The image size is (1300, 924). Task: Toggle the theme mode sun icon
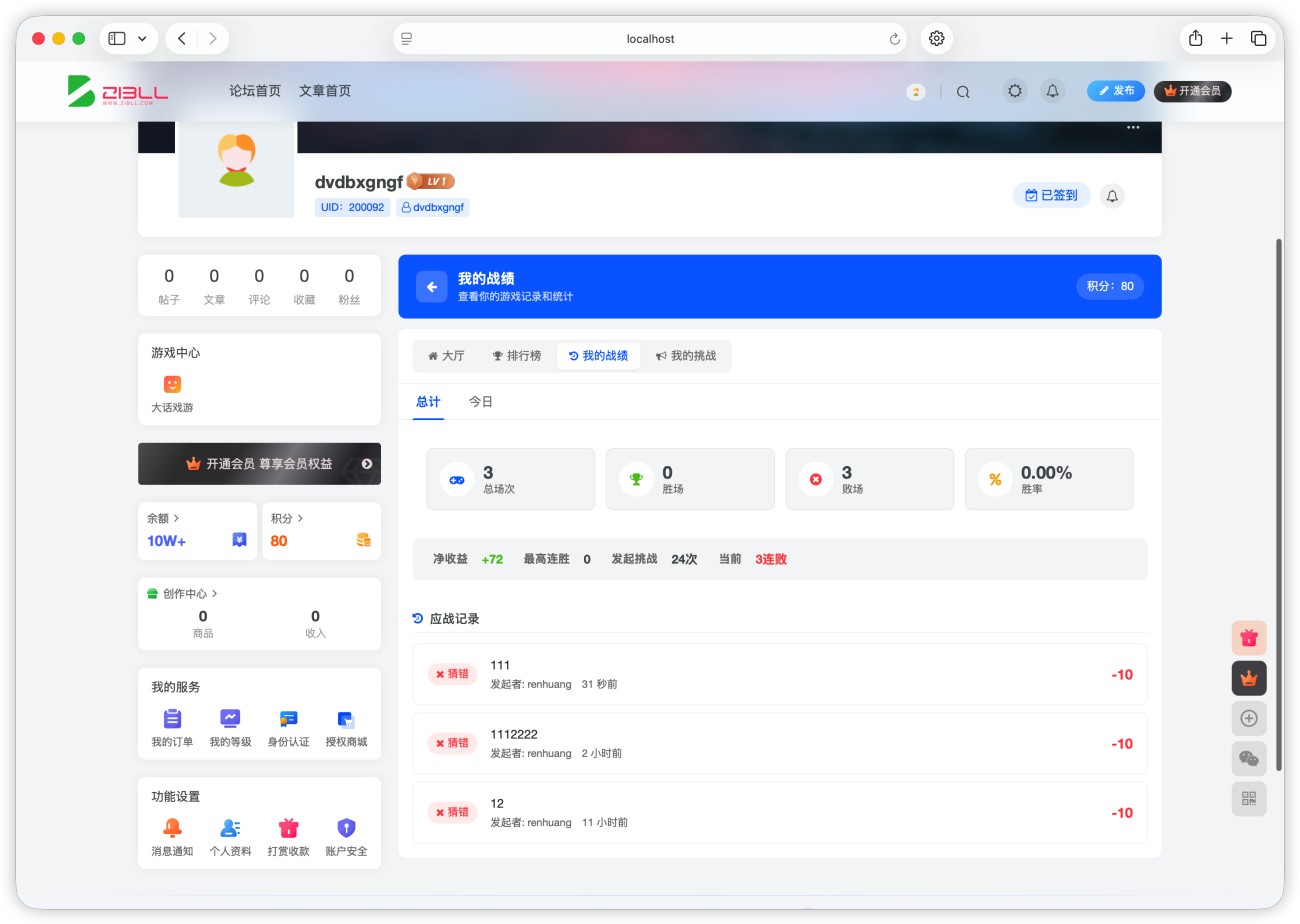1015,91
